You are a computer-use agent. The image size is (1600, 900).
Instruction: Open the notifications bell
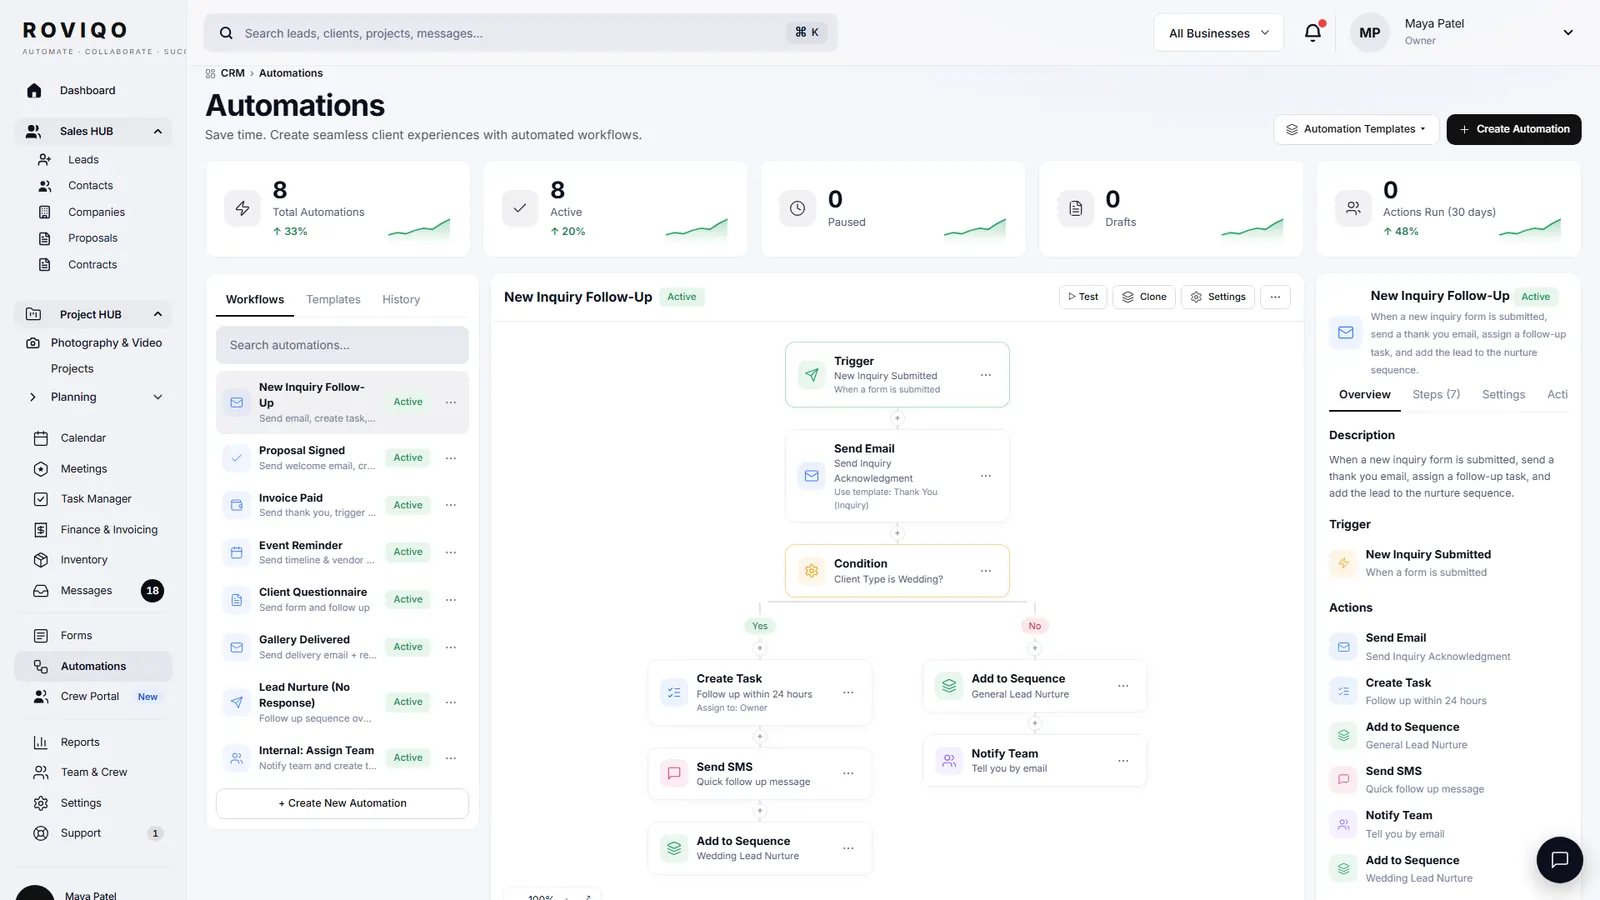pyautogui.click(x=1313, y=33)
